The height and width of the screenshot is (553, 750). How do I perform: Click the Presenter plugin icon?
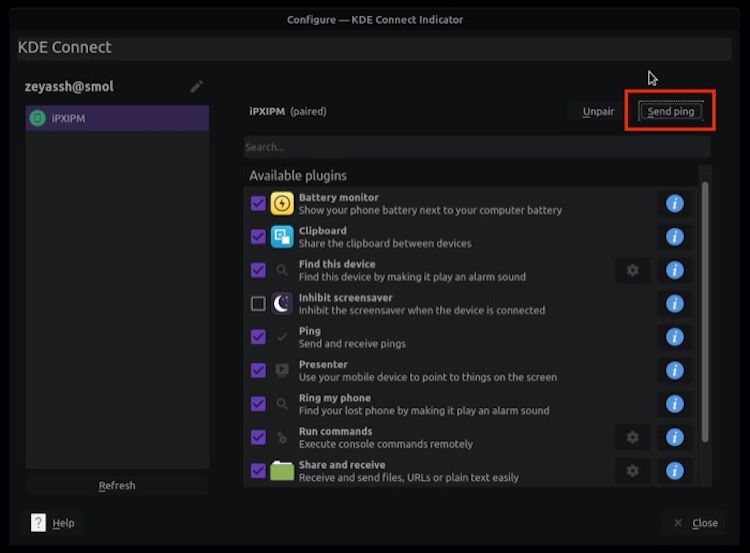click(282, 370)
